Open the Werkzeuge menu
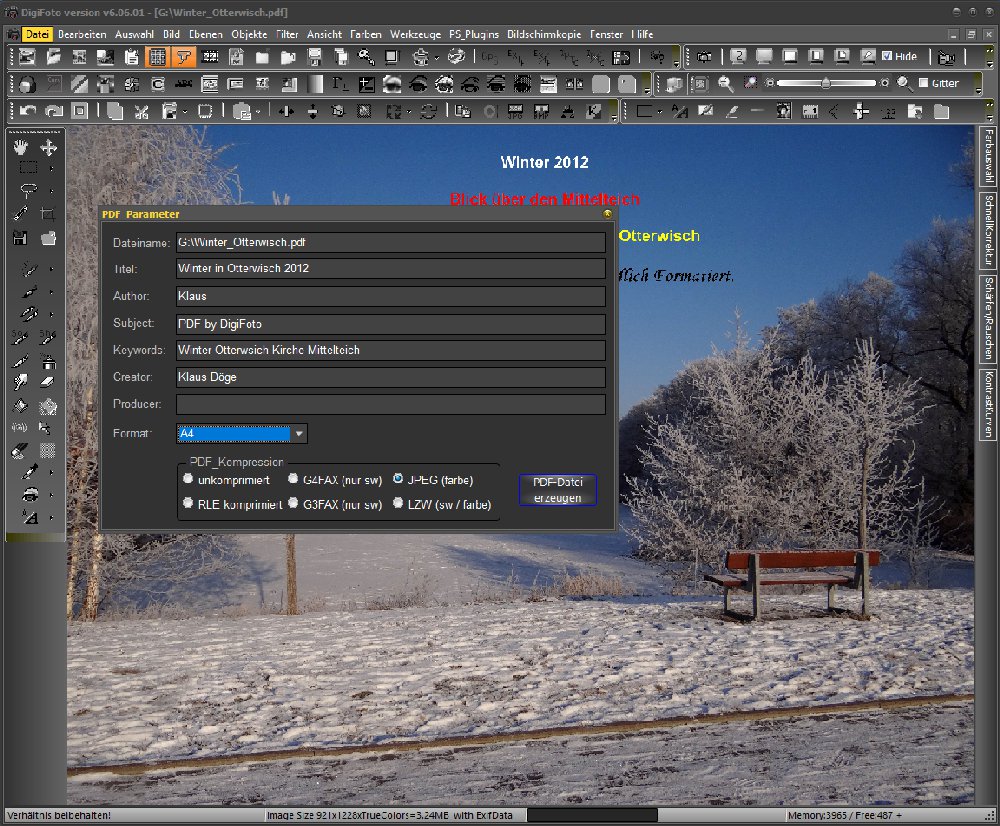This screenshot has width=1000, height=826. 414,34
